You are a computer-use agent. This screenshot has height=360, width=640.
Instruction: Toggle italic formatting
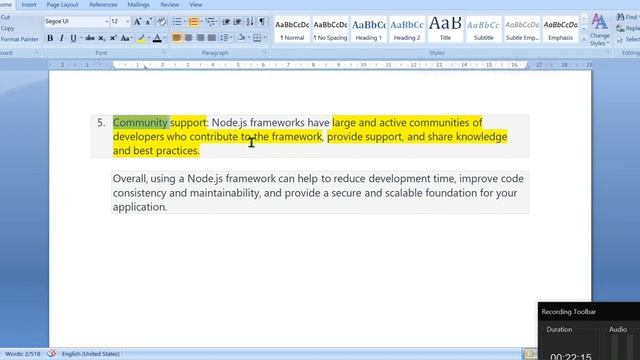(62, 38)
